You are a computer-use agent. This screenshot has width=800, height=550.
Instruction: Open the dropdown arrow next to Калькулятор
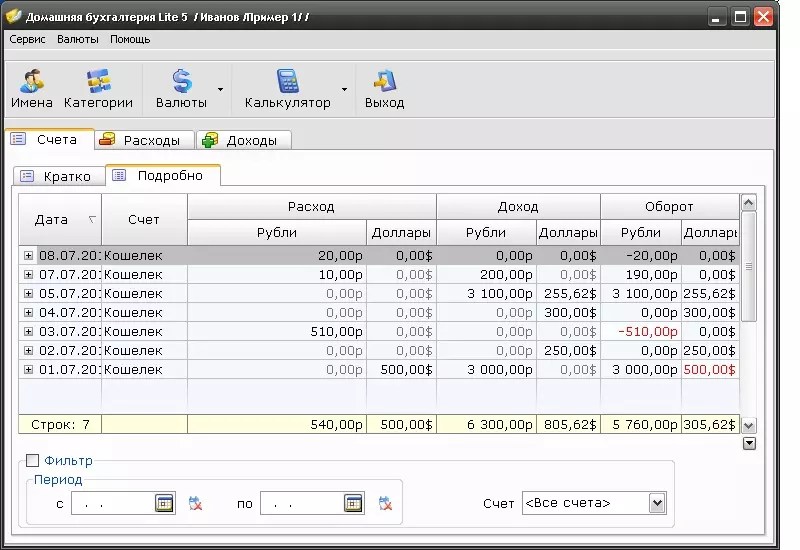(344, 89)
